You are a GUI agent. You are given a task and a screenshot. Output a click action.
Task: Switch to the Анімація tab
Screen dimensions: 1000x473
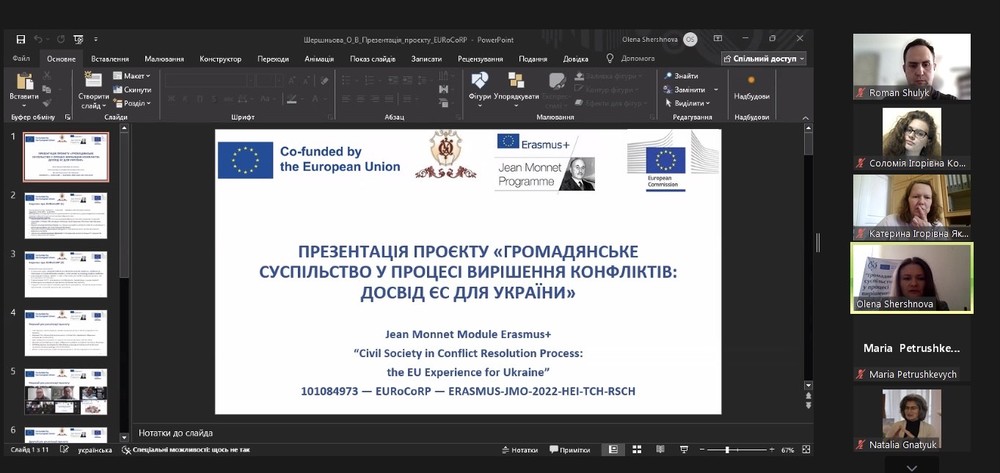click(319, 59)
